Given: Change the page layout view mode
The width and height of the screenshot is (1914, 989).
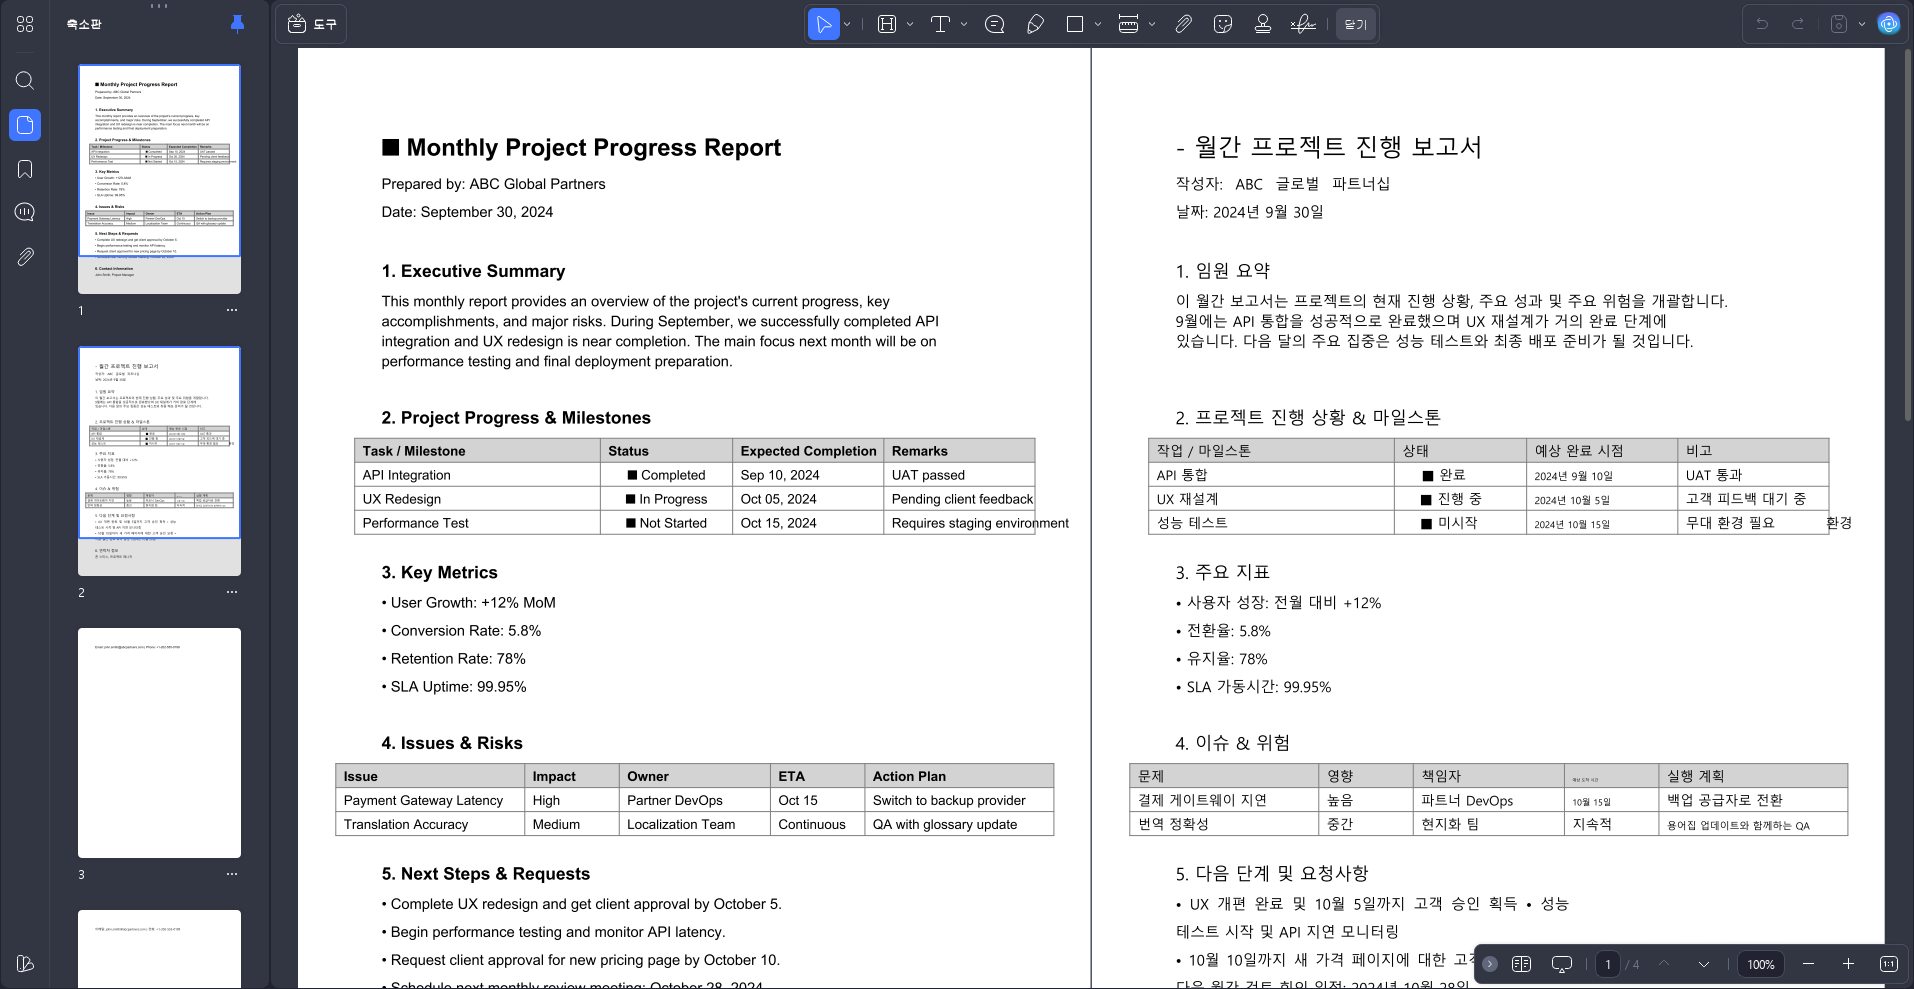Looking at the screenshot, I should [1521, 964].
